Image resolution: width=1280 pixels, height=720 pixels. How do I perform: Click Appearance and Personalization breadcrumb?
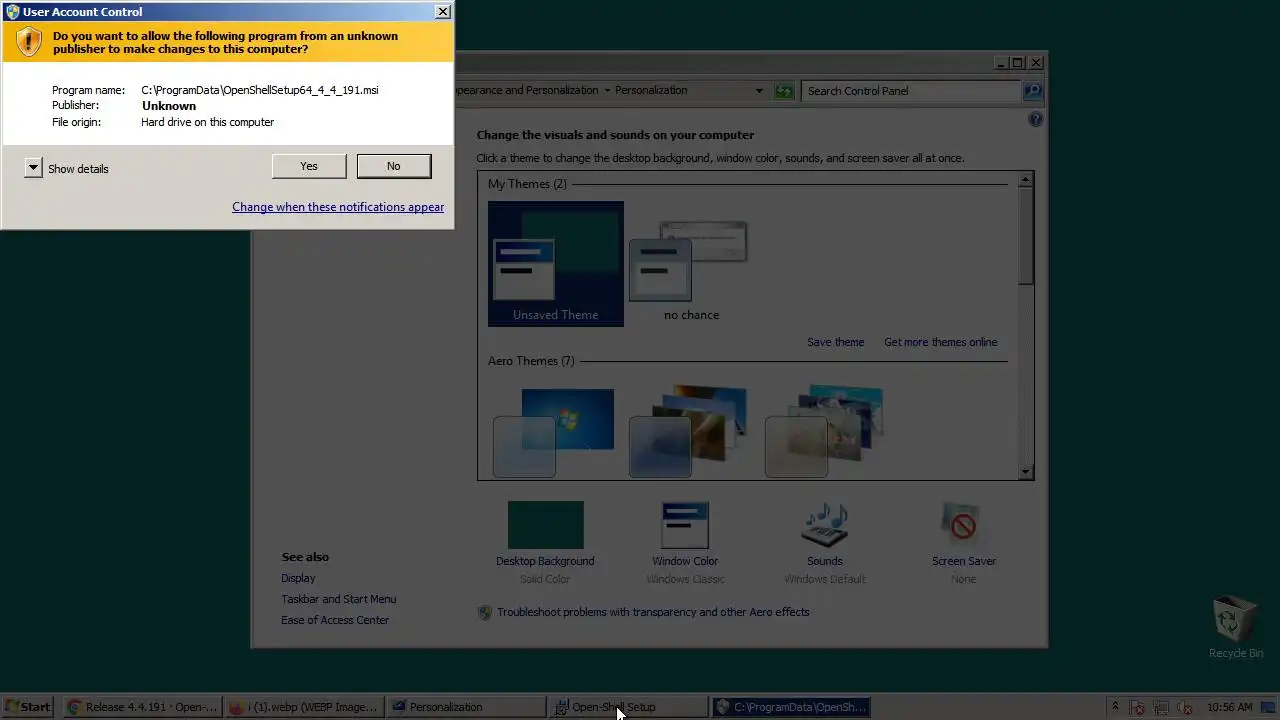[x=527, y=90]
